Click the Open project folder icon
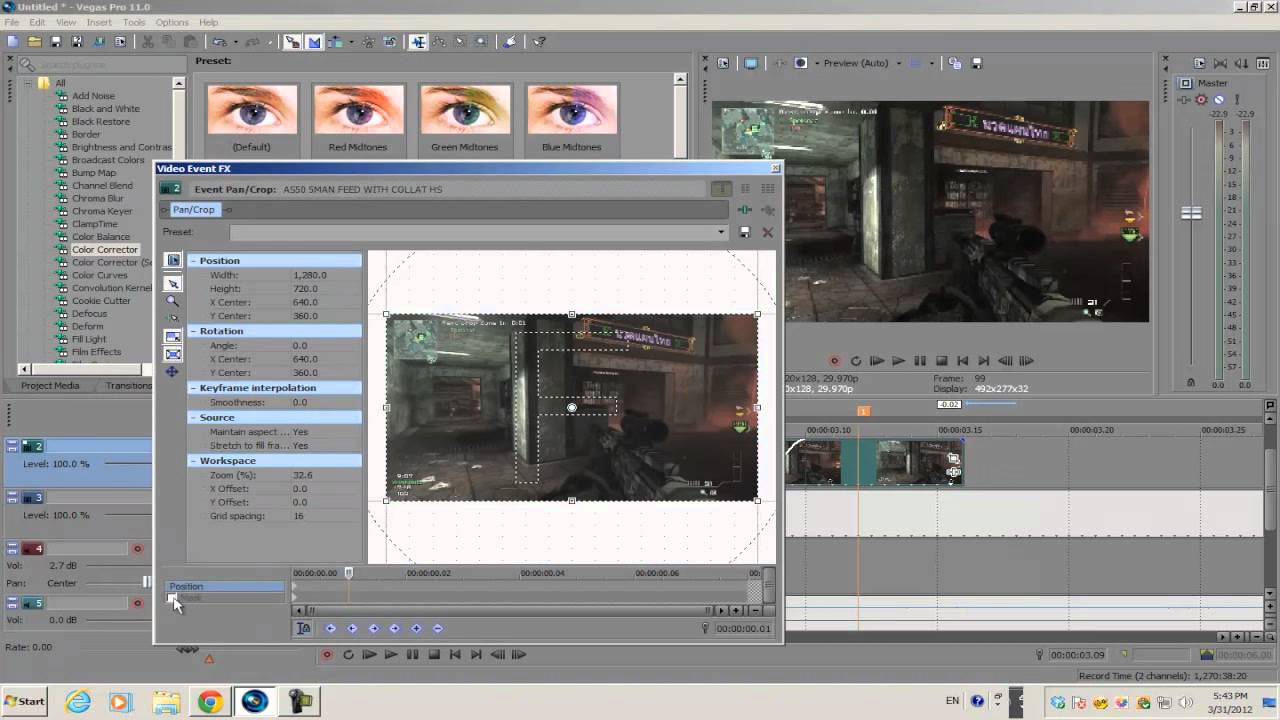Screen dimensions: 1280x720 pyautogui.click(x=35, y=42)
